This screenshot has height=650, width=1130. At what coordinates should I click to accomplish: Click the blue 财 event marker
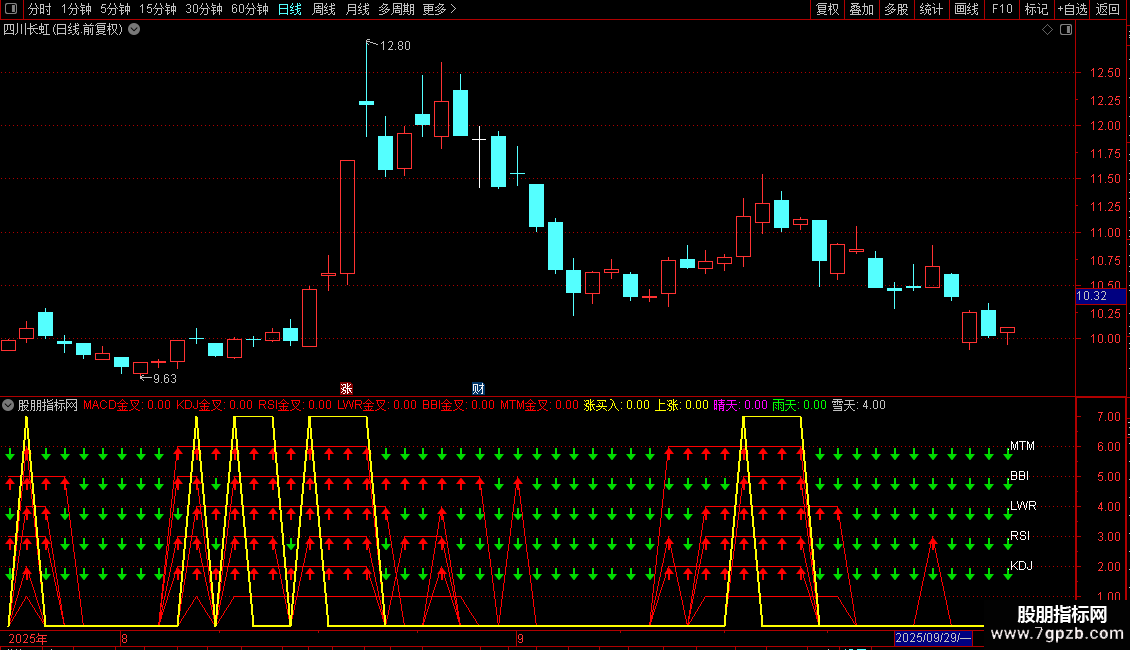478,388
